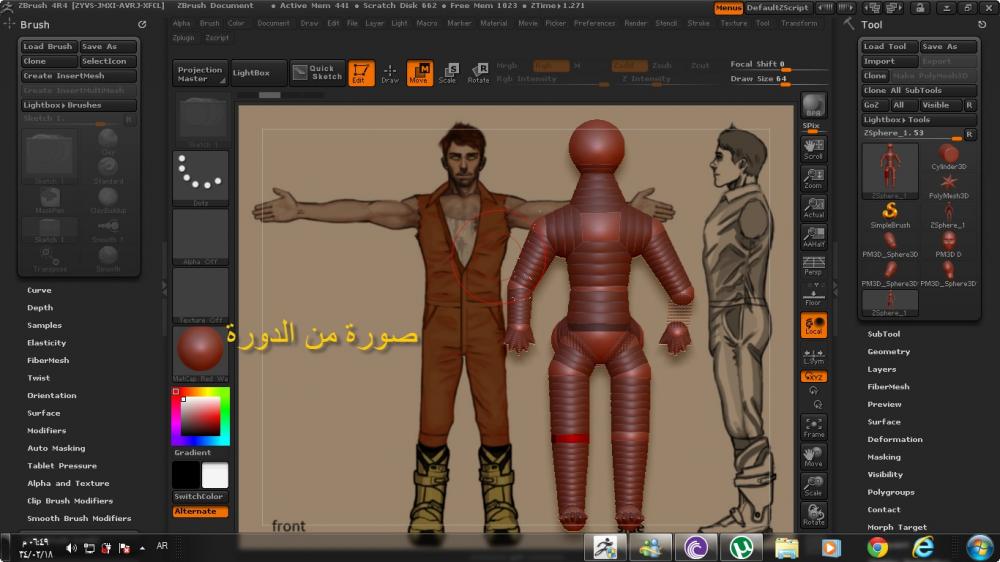Select the Rotate tool in the top toolbar
The width and height of the screenshot is (1000, 562).
[478, 72]
